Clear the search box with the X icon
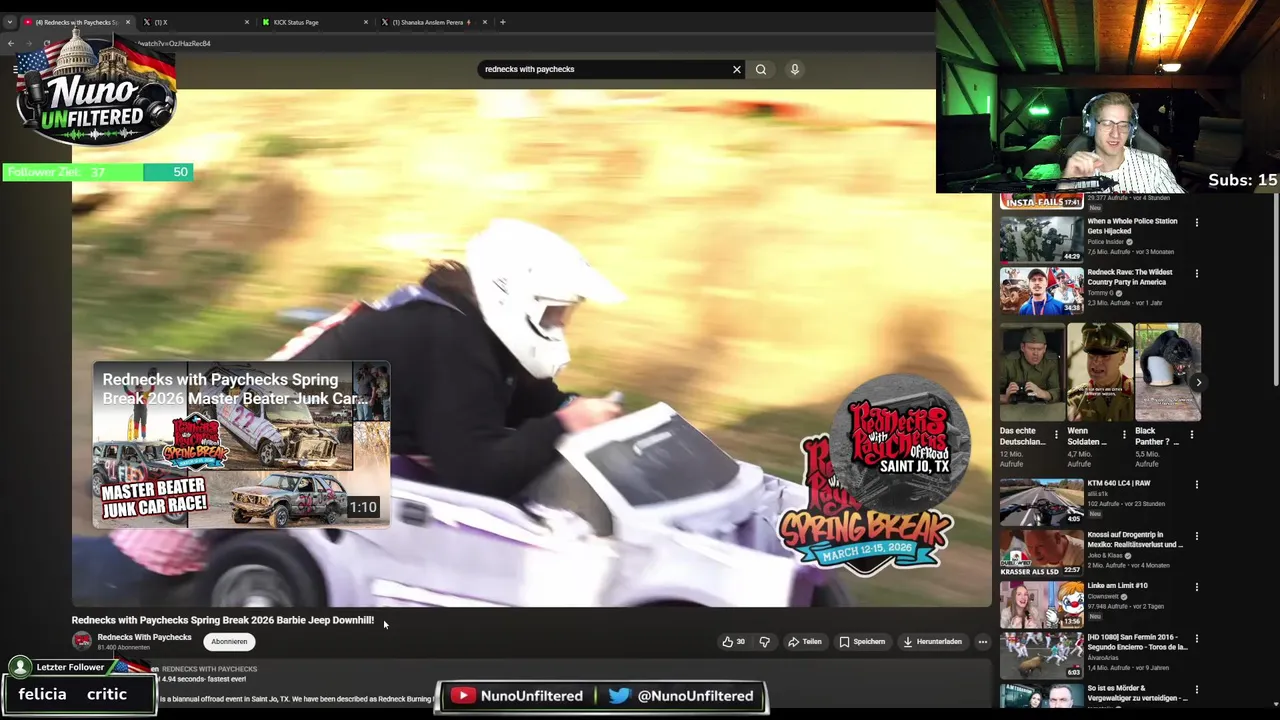The image size is (1280, 720). (x=737, y=69)
